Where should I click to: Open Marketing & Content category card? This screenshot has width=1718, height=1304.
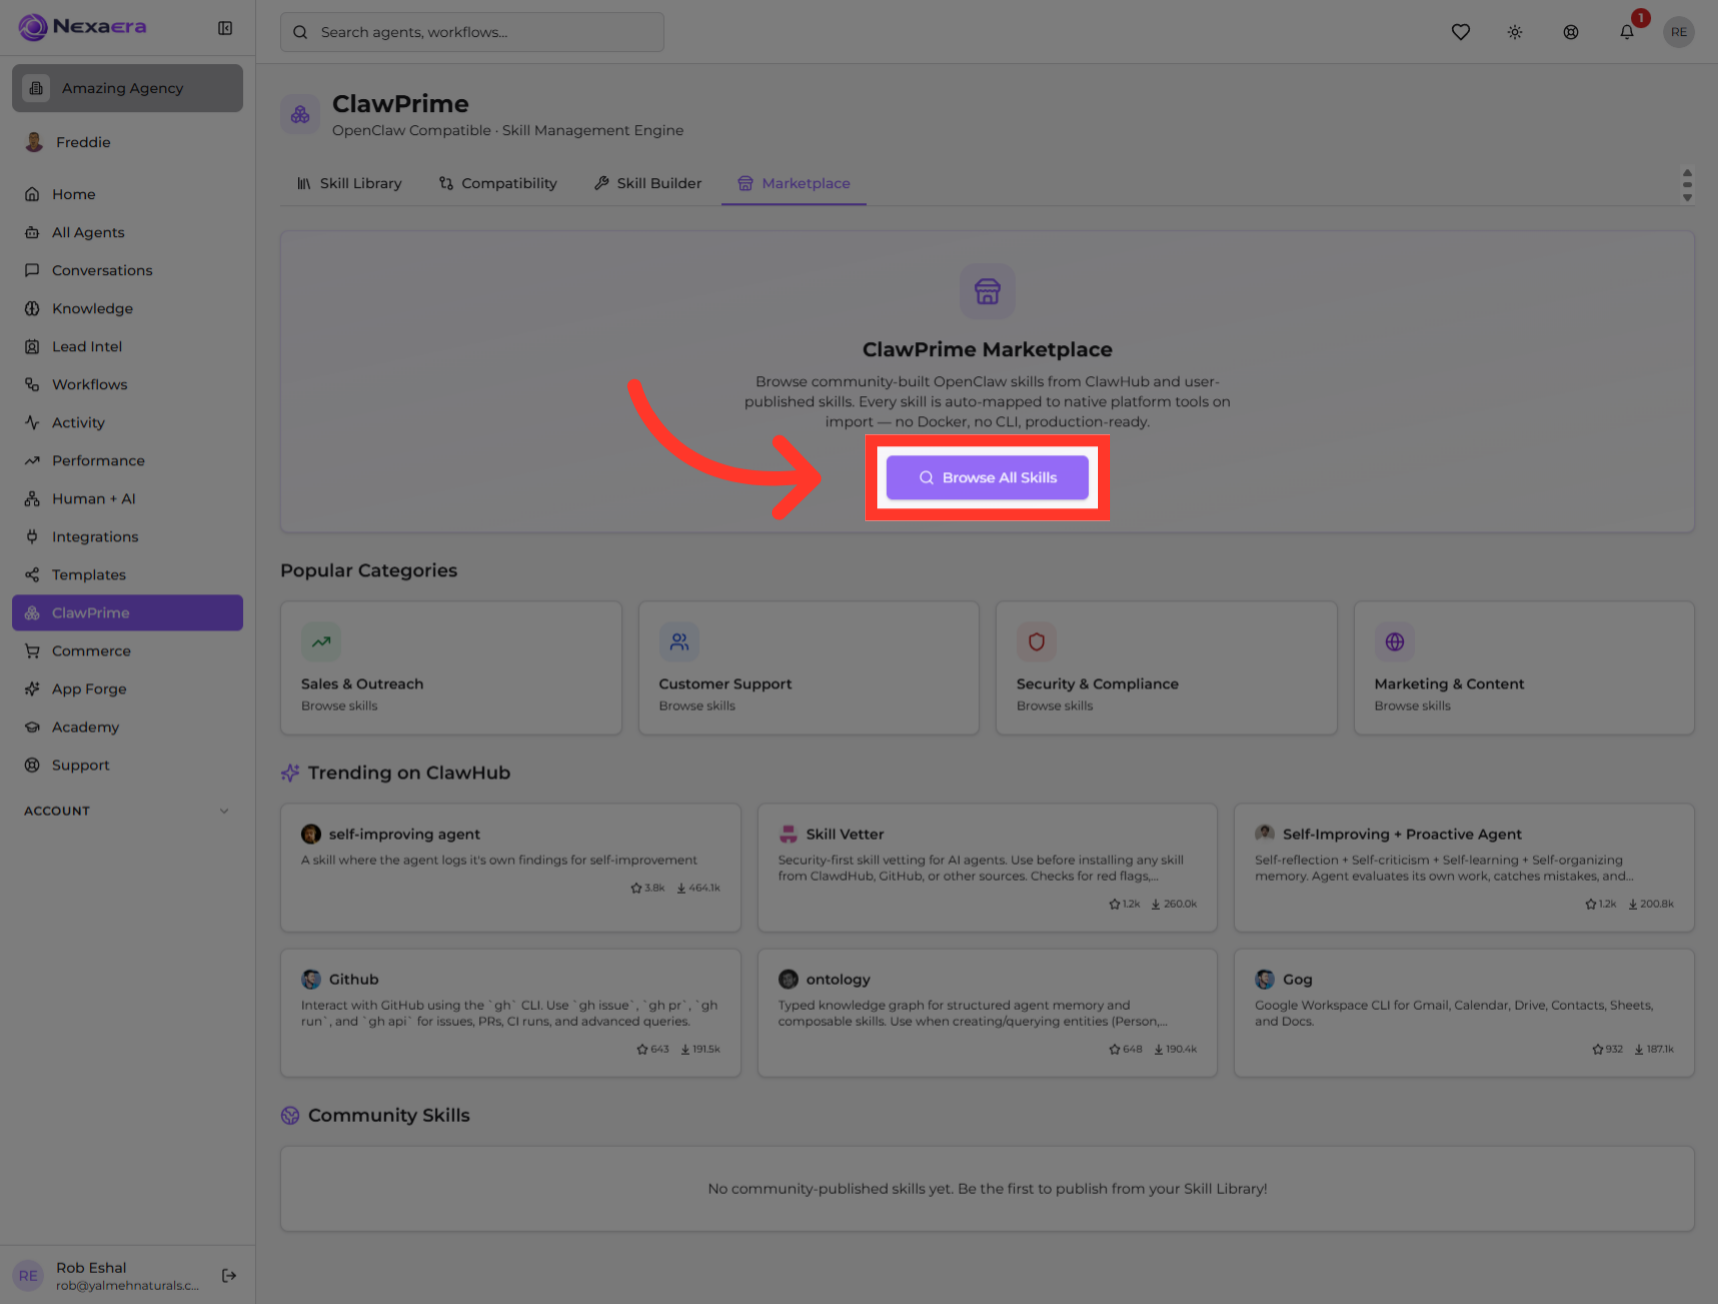point(1524,668)
